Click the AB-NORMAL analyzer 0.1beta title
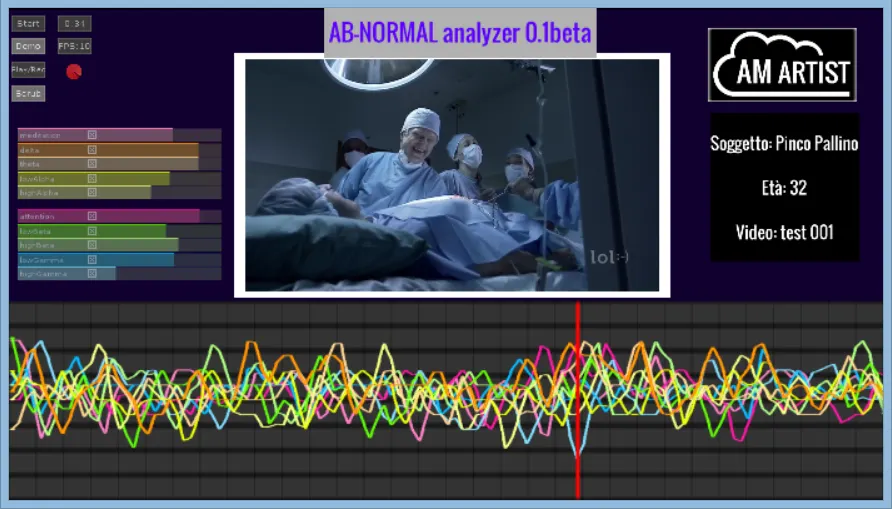892x509 pixels. coord(460,32)
